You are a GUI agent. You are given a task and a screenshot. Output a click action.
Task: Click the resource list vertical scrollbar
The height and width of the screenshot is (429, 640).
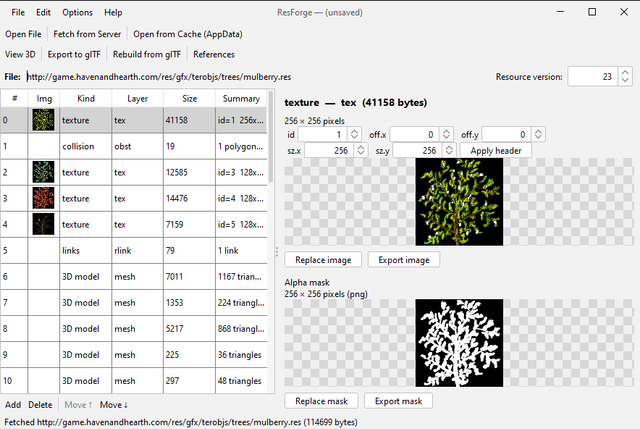coord(271,137)
